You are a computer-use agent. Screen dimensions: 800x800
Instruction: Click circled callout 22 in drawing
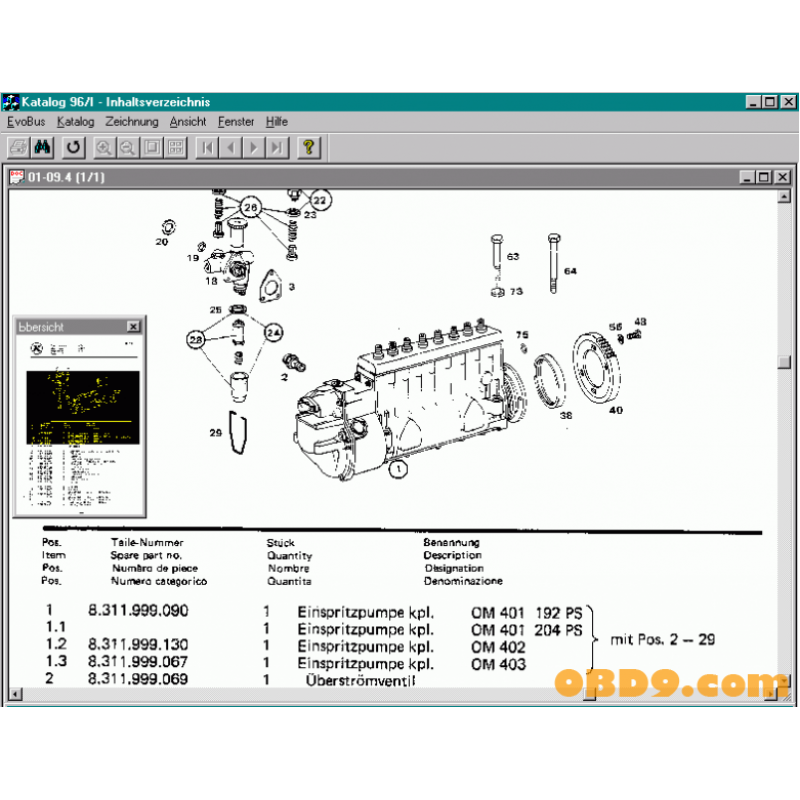tap(320, 200)
